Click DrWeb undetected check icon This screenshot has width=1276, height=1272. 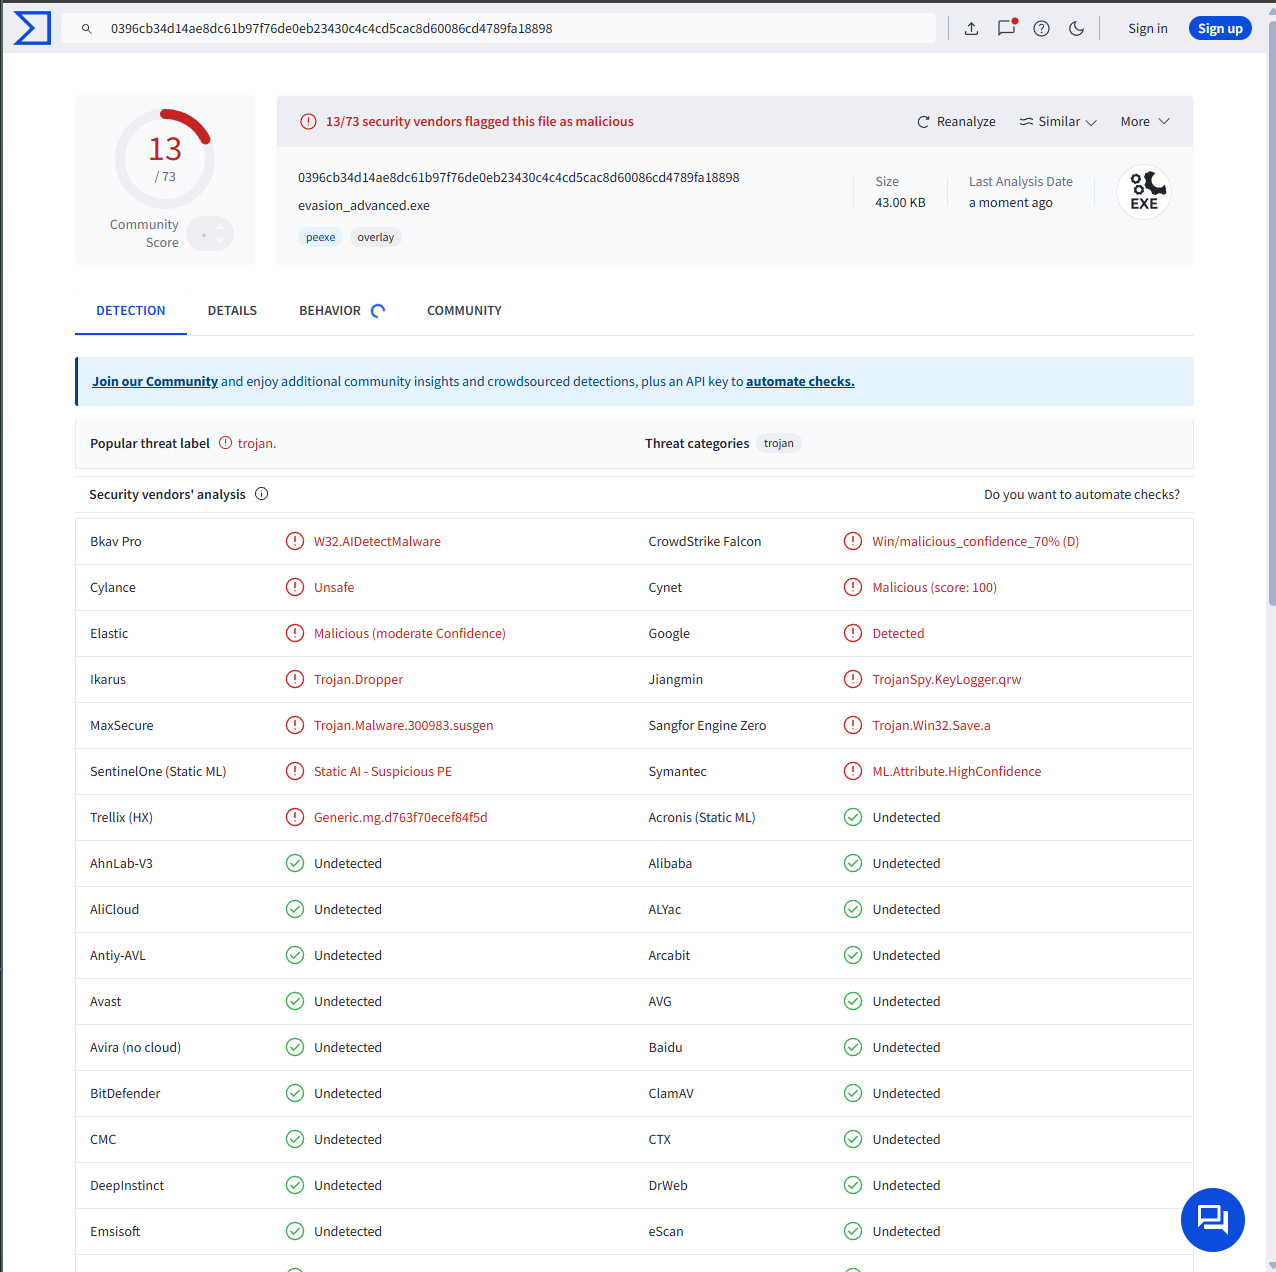point(853,1185)
